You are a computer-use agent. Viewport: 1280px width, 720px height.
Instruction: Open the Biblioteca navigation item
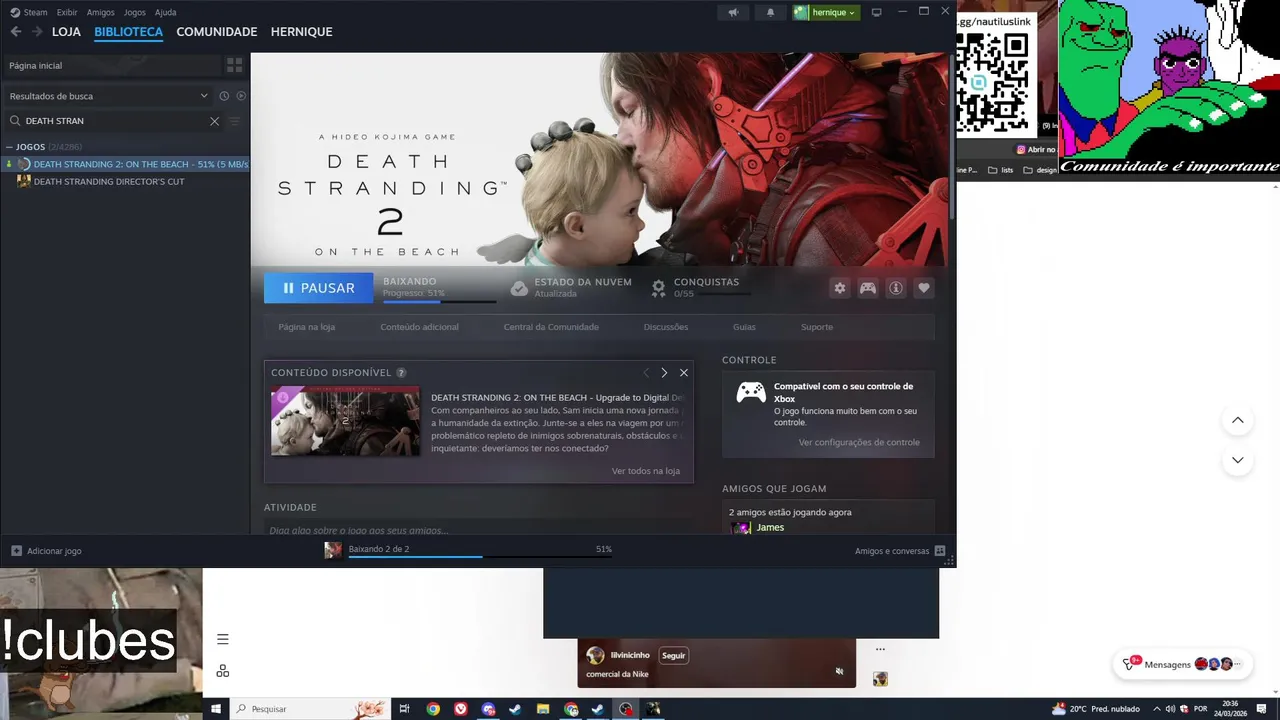tap(128, 32)
